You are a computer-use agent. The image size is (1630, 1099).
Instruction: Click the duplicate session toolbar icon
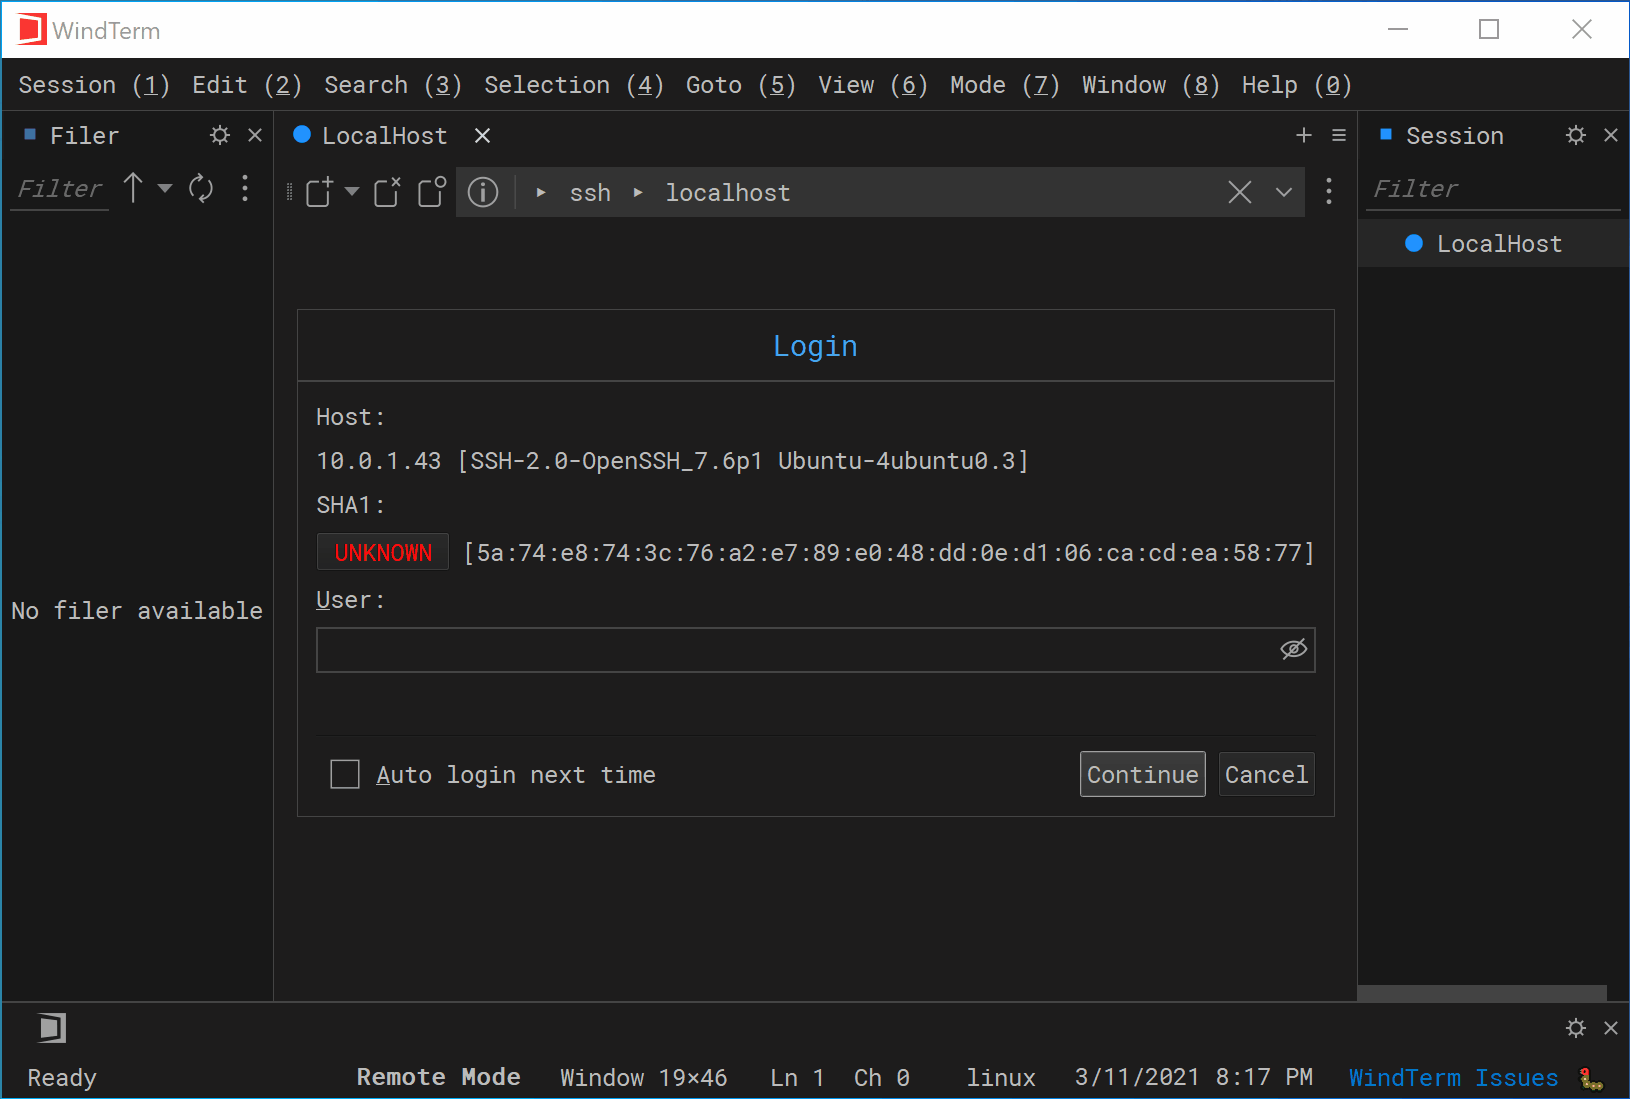432,191
